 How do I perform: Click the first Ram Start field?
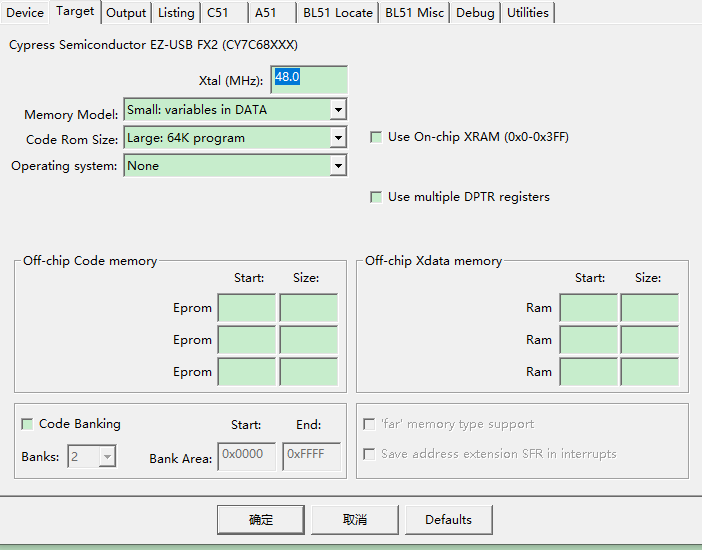point(589,308)
